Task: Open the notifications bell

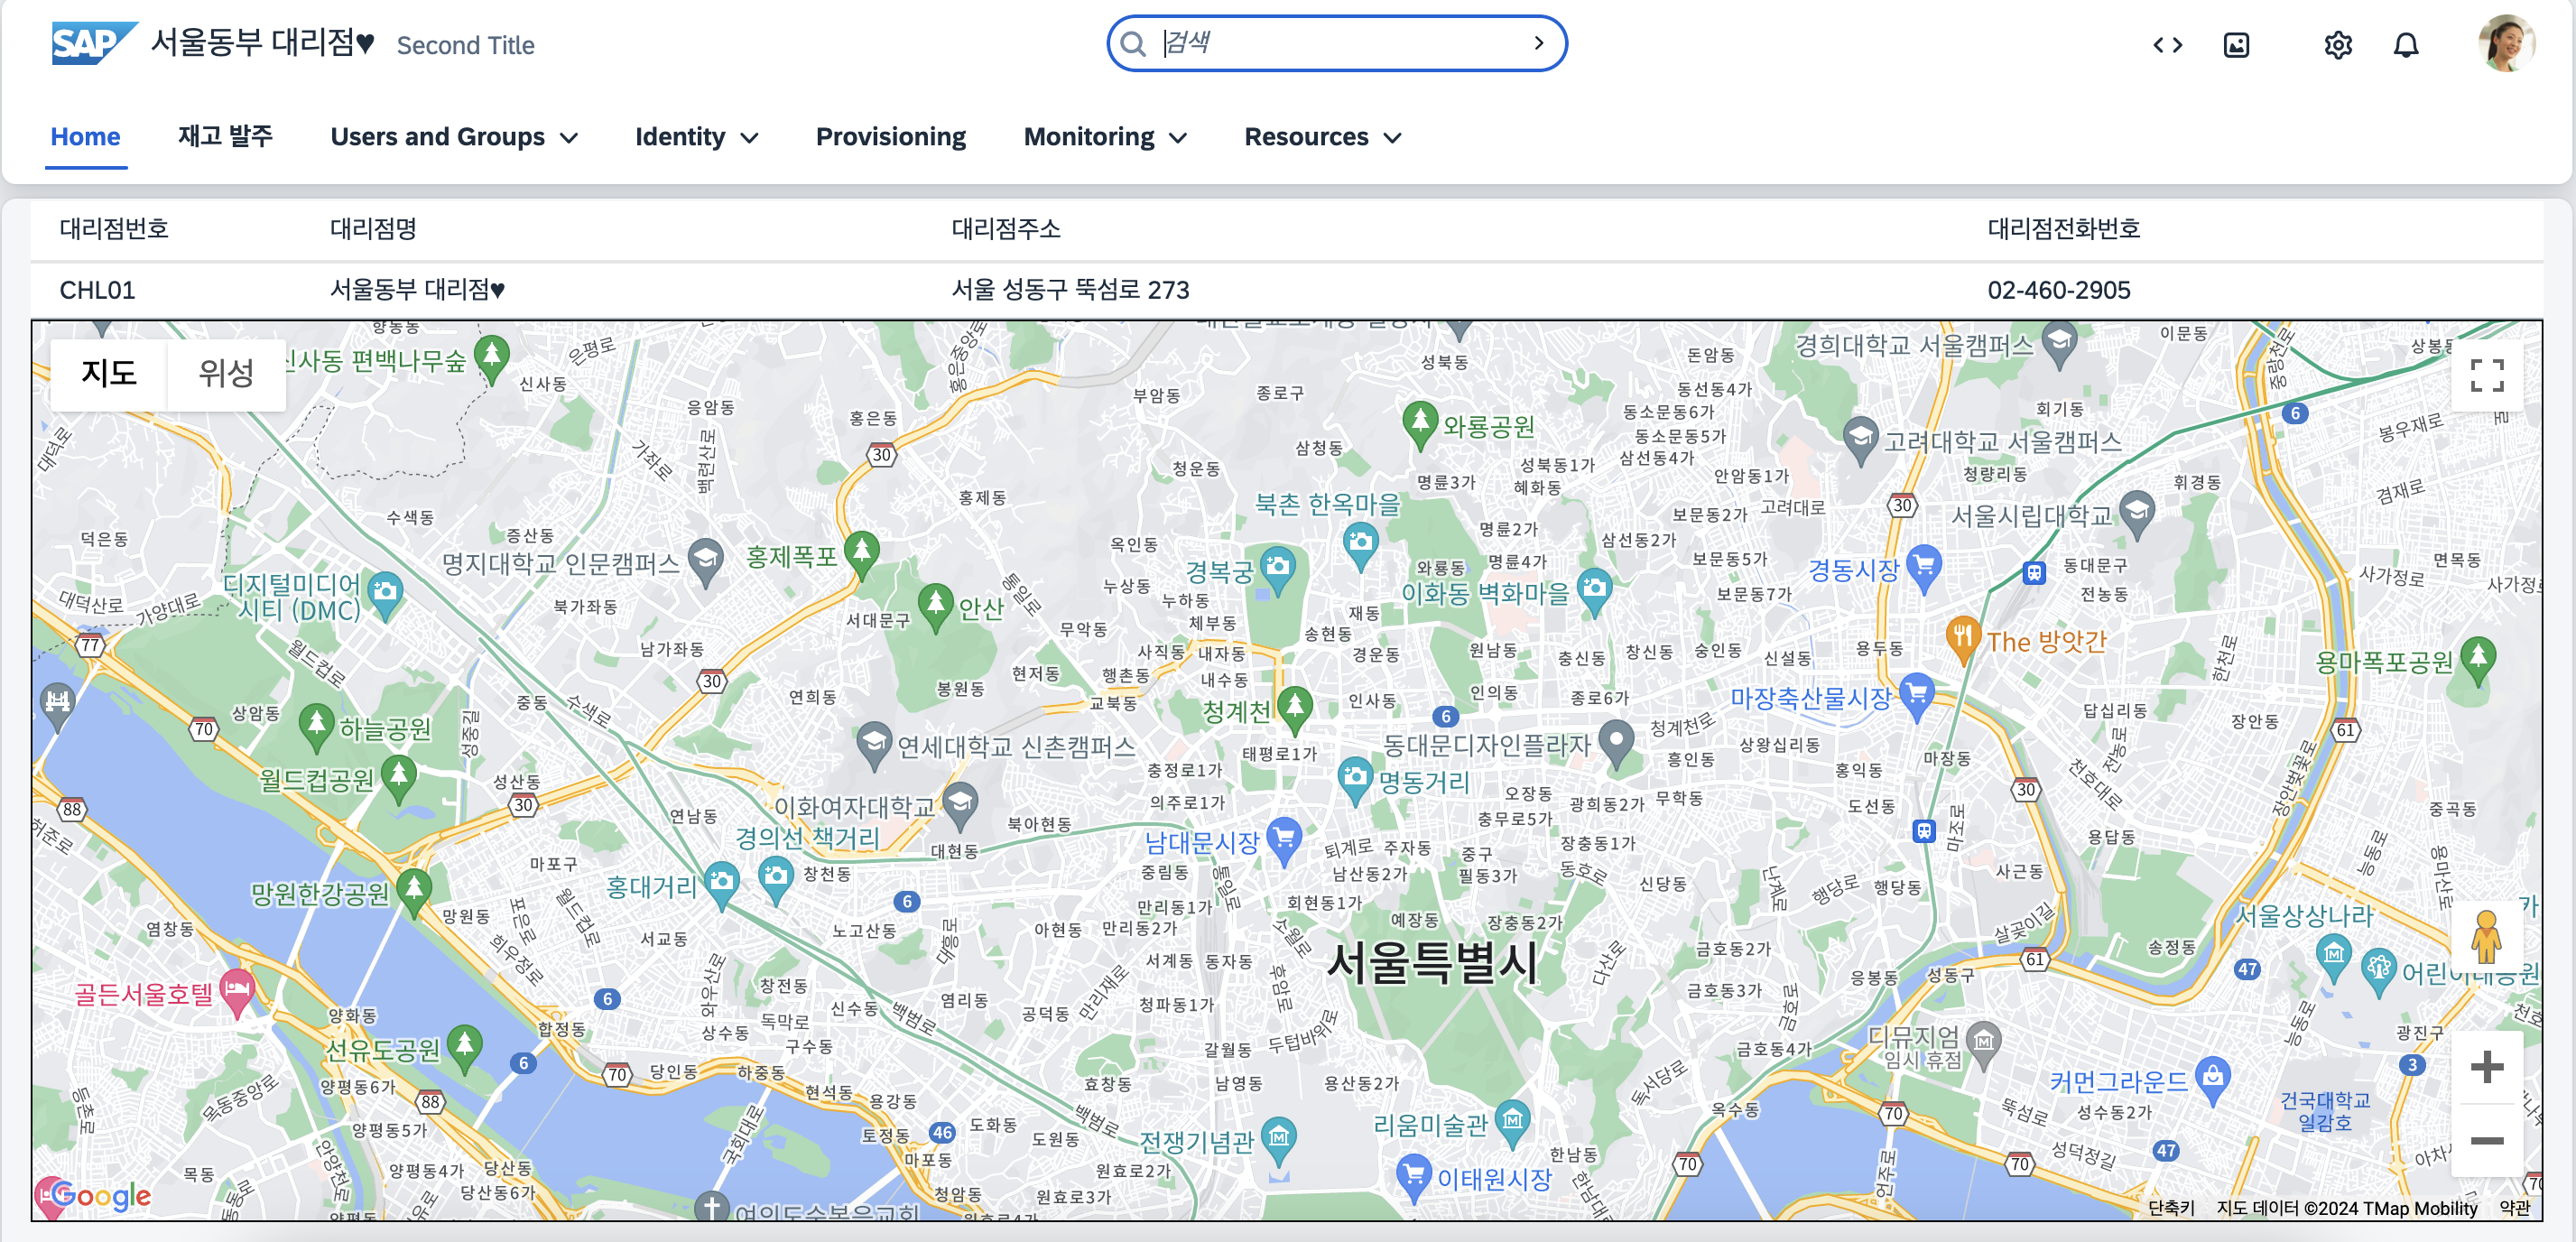Action: pos(2405,45)
